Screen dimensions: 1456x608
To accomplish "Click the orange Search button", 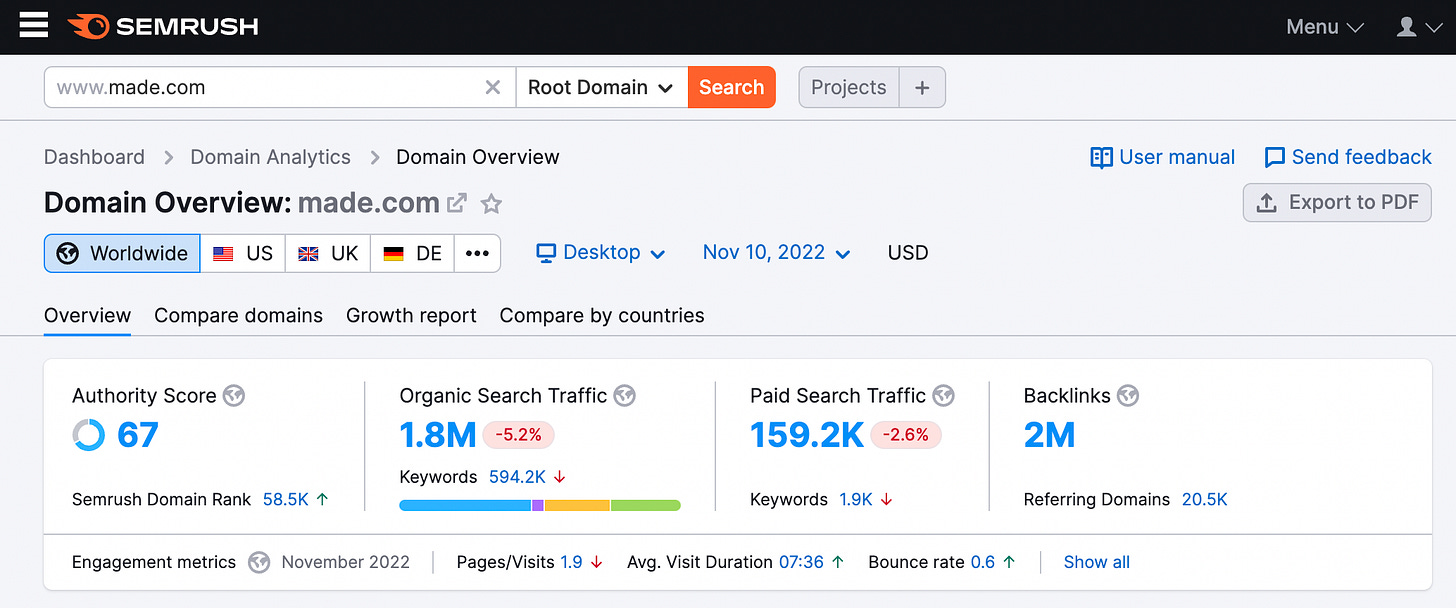I will [732, 87].
